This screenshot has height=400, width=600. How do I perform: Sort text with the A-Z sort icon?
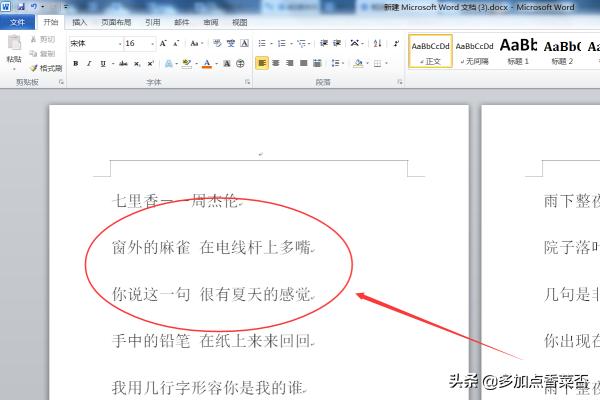point(377,43)
